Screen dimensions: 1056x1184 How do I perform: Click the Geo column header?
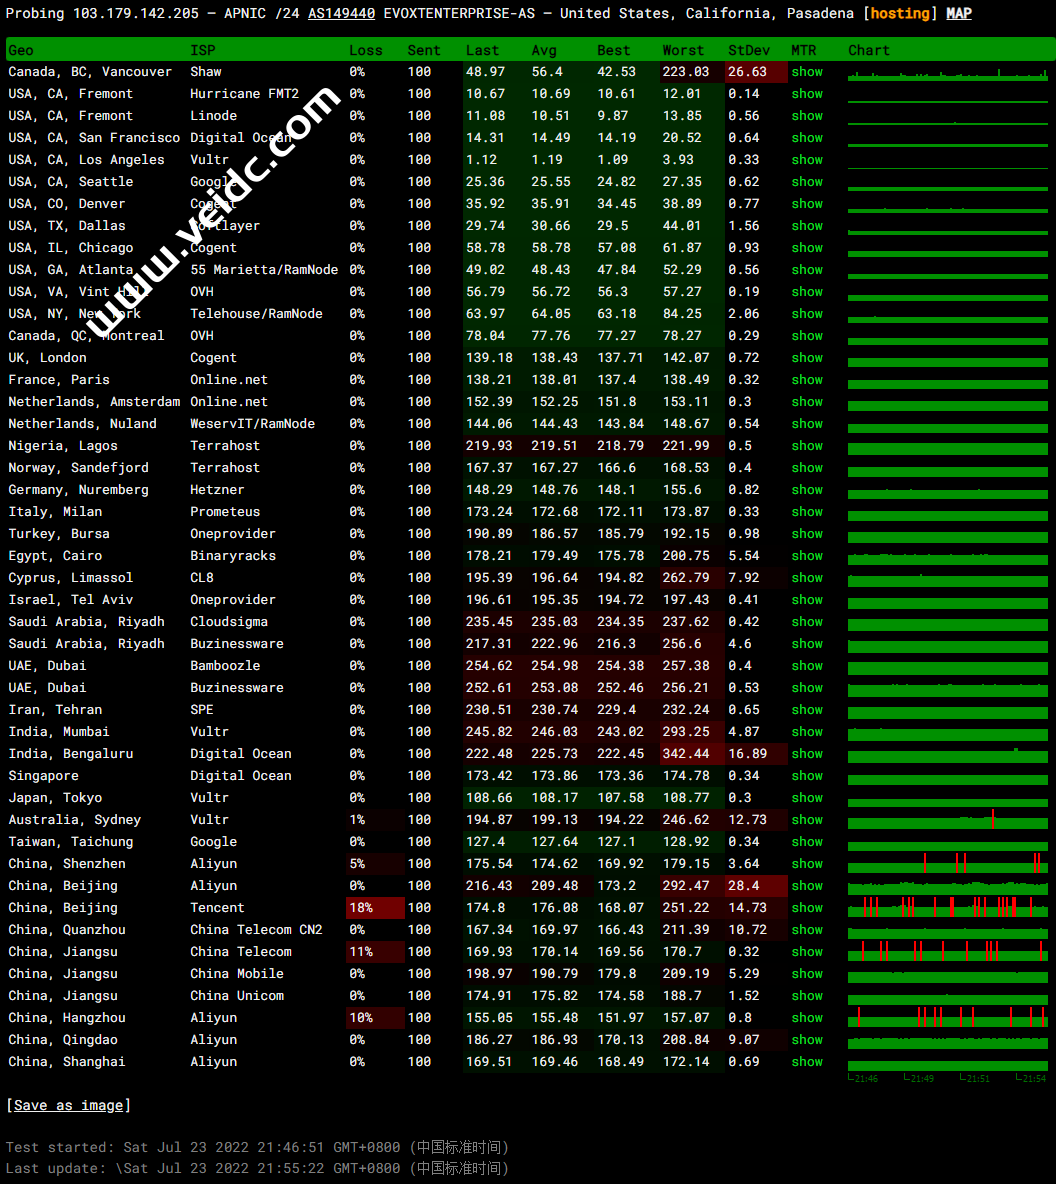click(x=20, y=51)
